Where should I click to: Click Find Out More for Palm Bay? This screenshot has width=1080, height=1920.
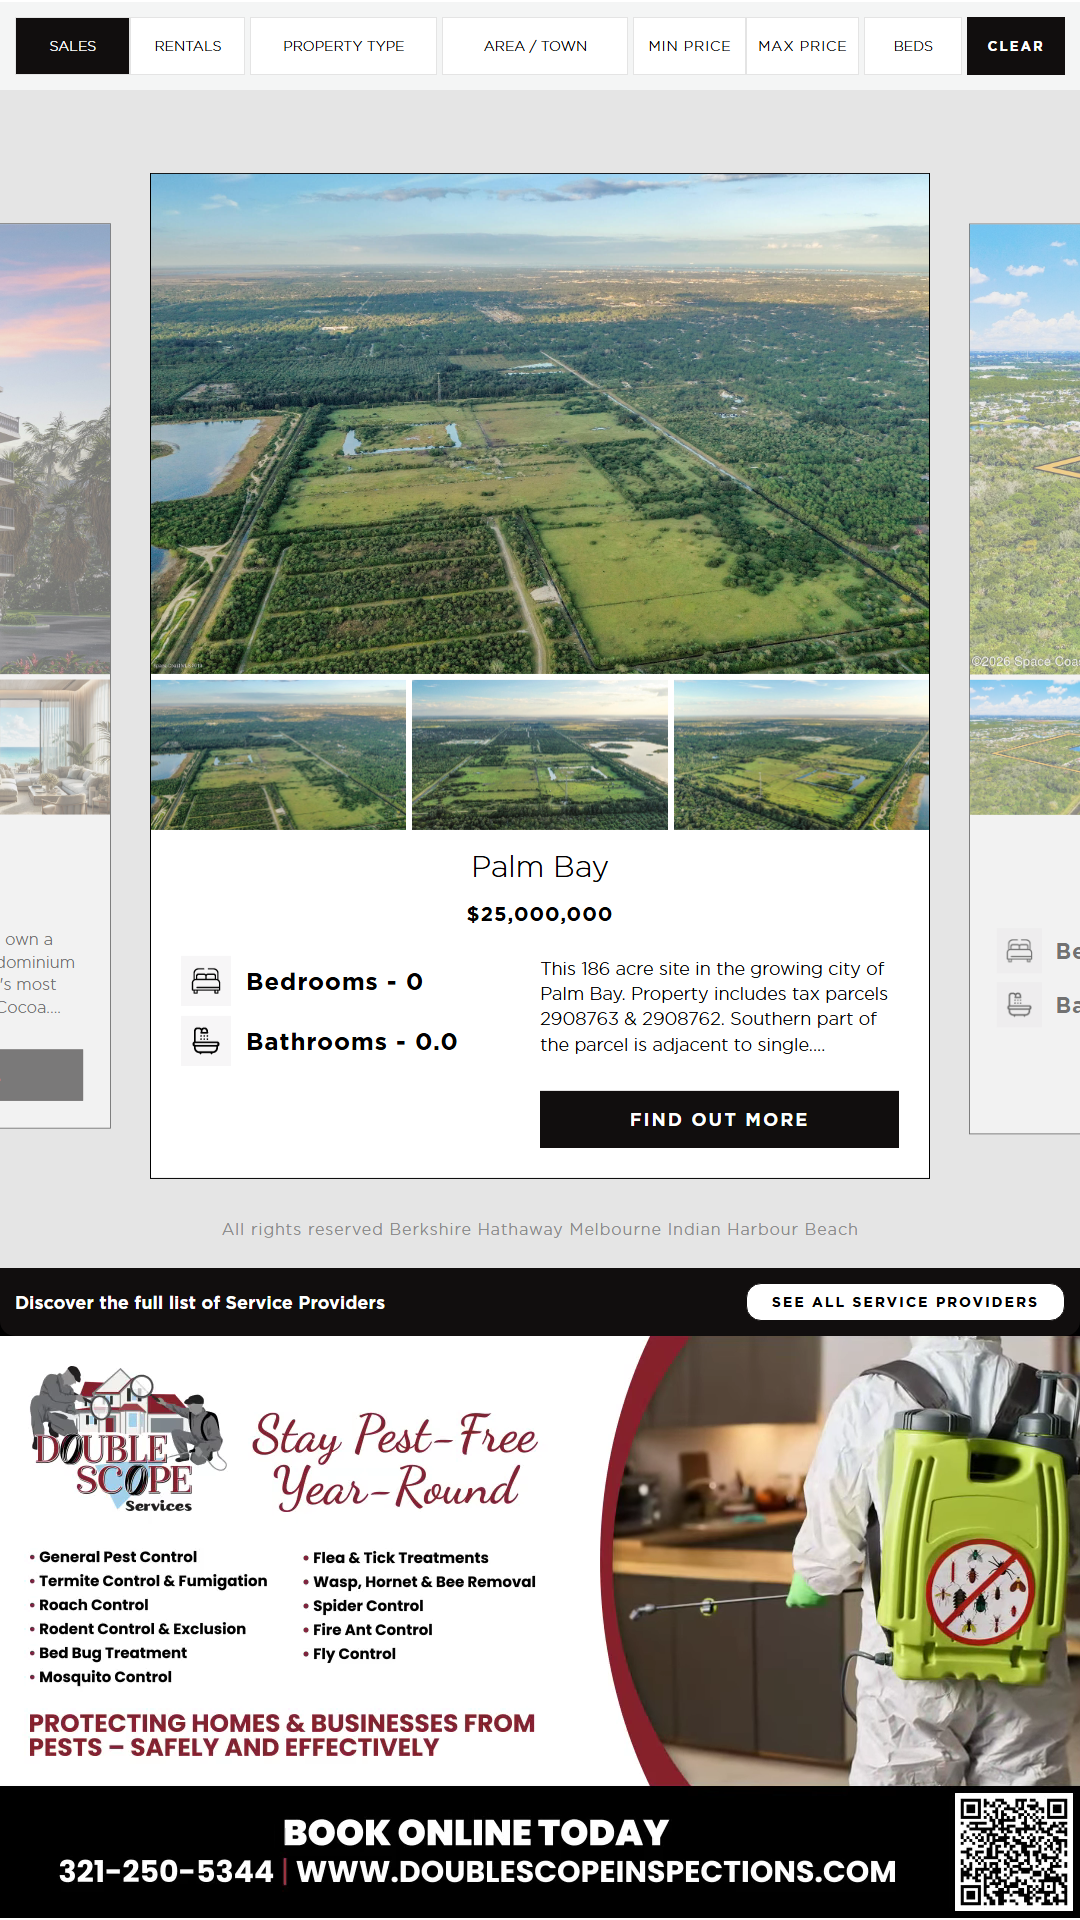coord(719,1119)
